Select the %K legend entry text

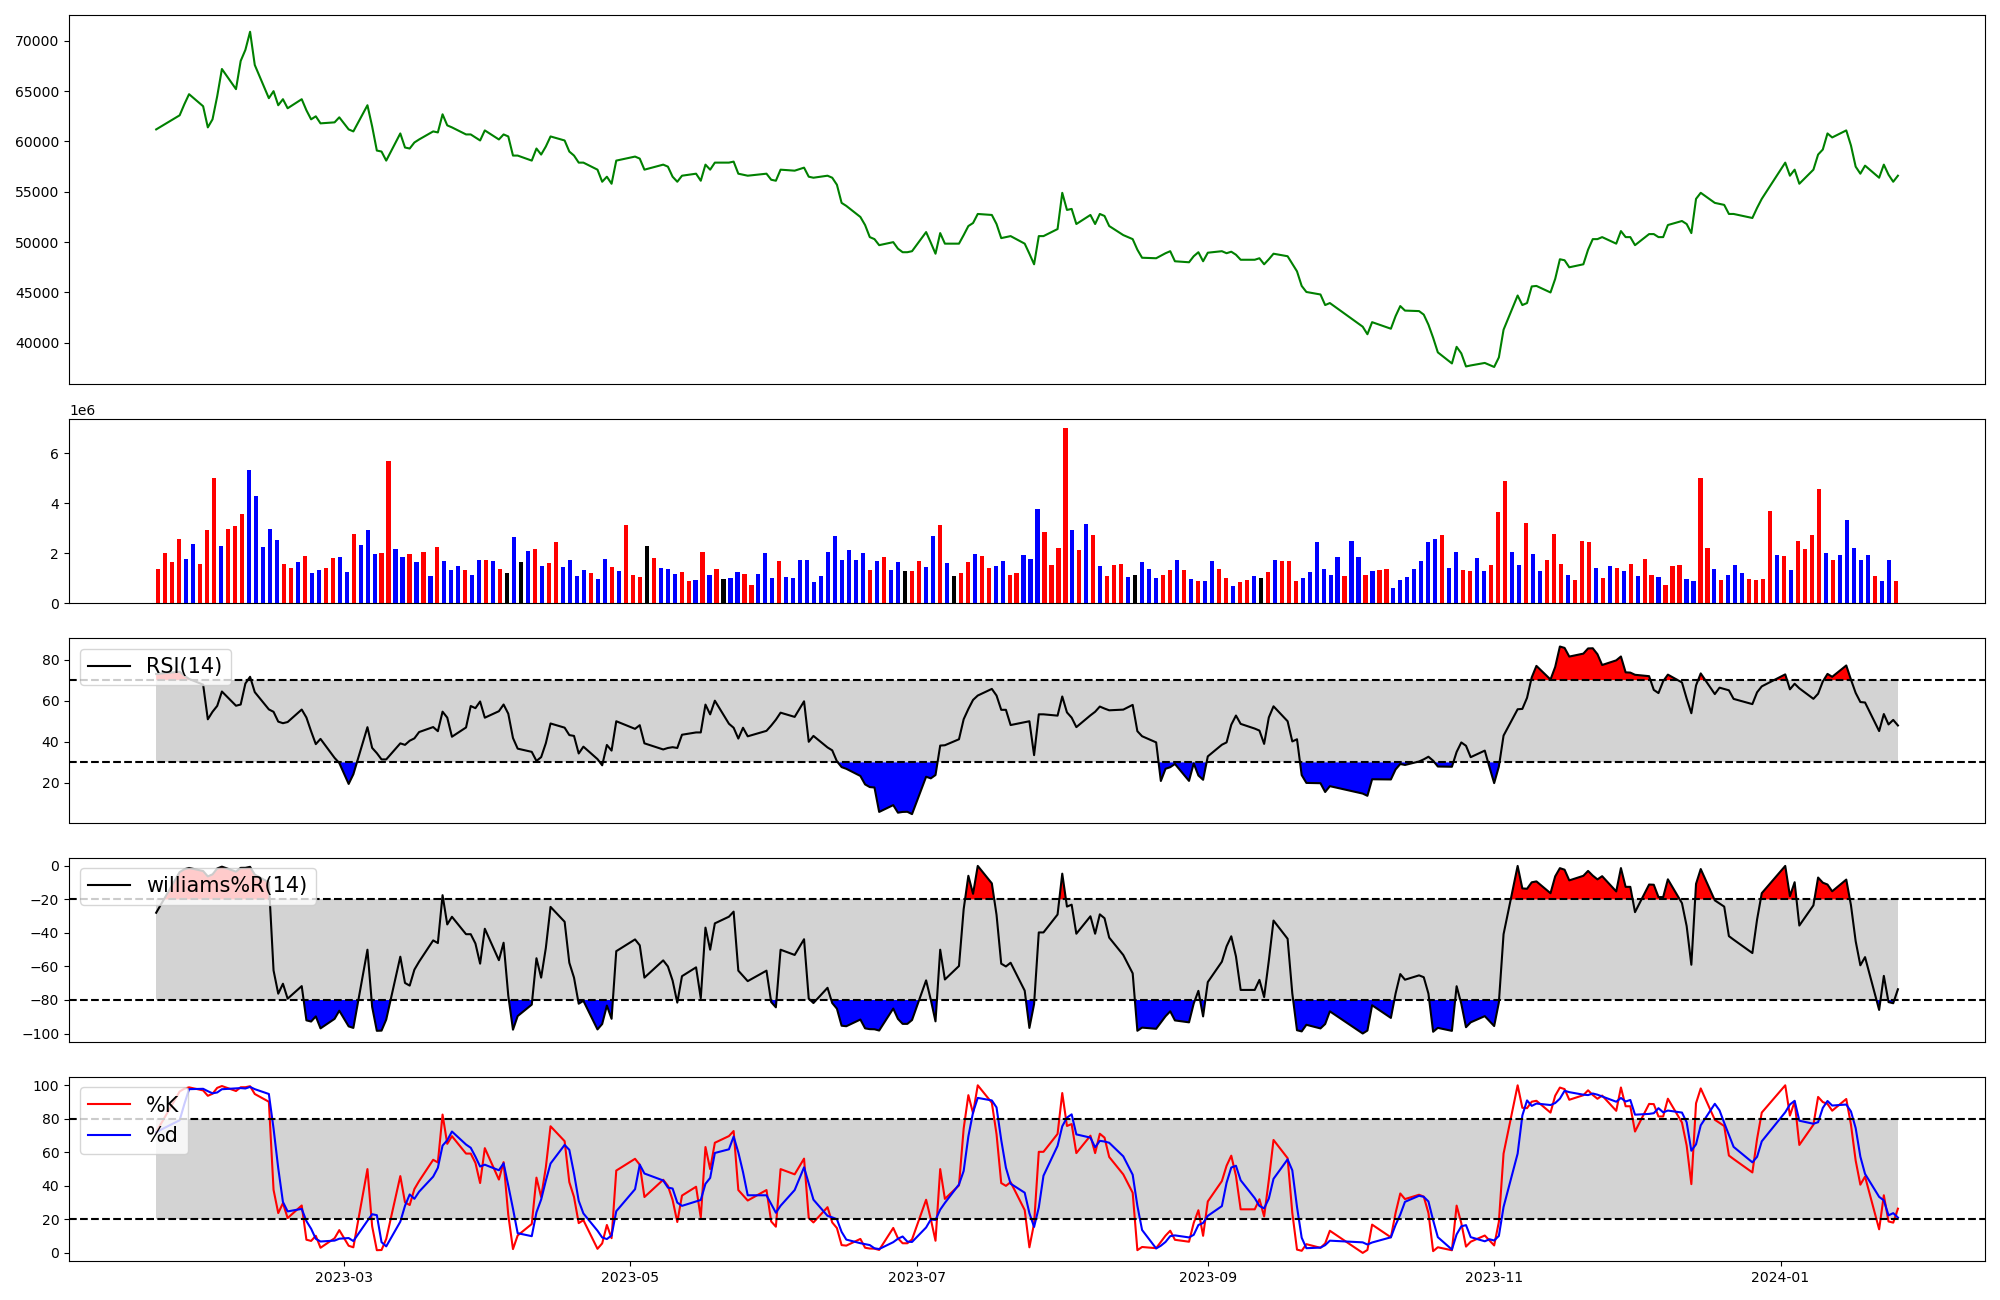[x=162, y=1105]
